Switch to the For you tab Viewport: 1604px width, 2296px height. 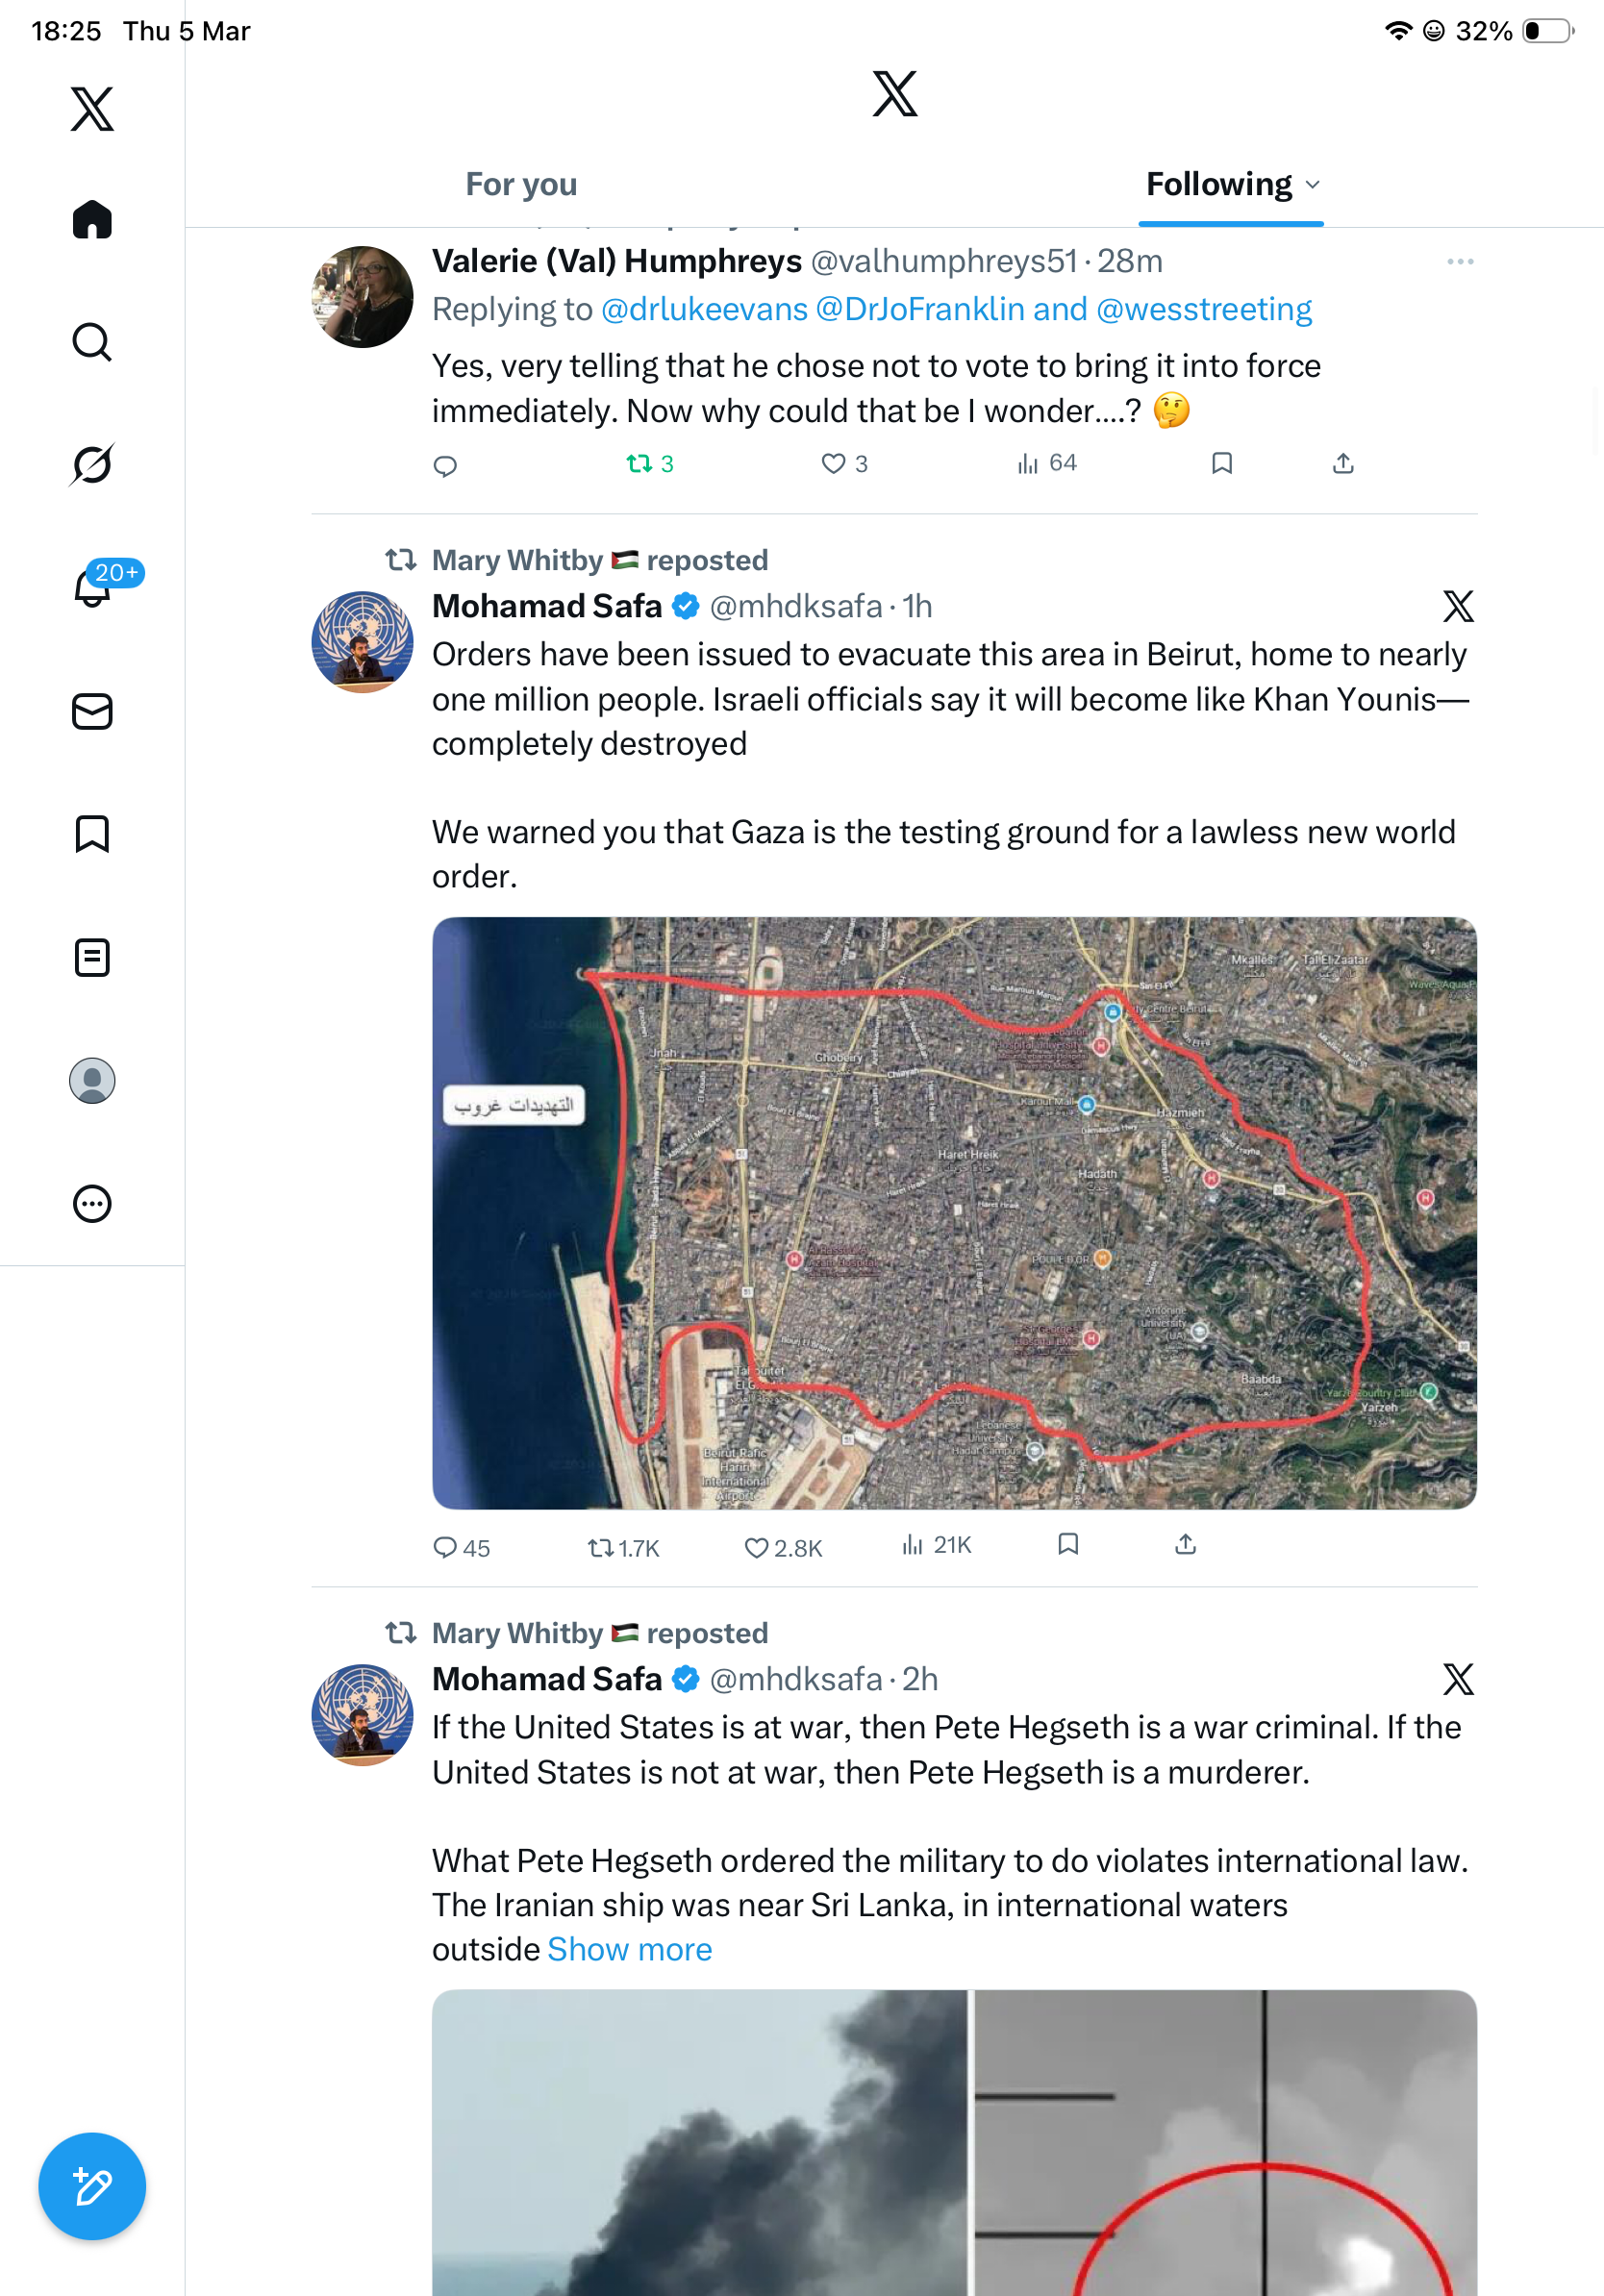521,184
